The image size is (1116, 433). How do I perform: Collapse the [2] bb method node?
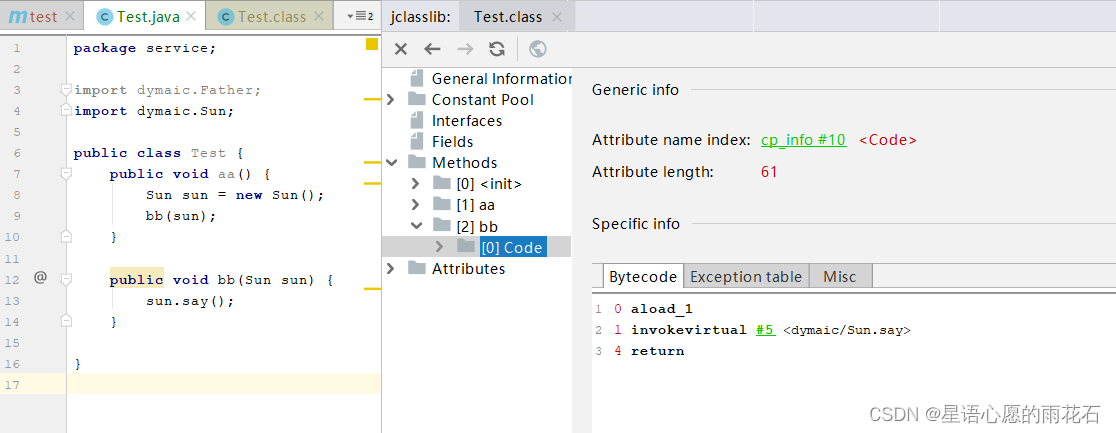[416, 226]
